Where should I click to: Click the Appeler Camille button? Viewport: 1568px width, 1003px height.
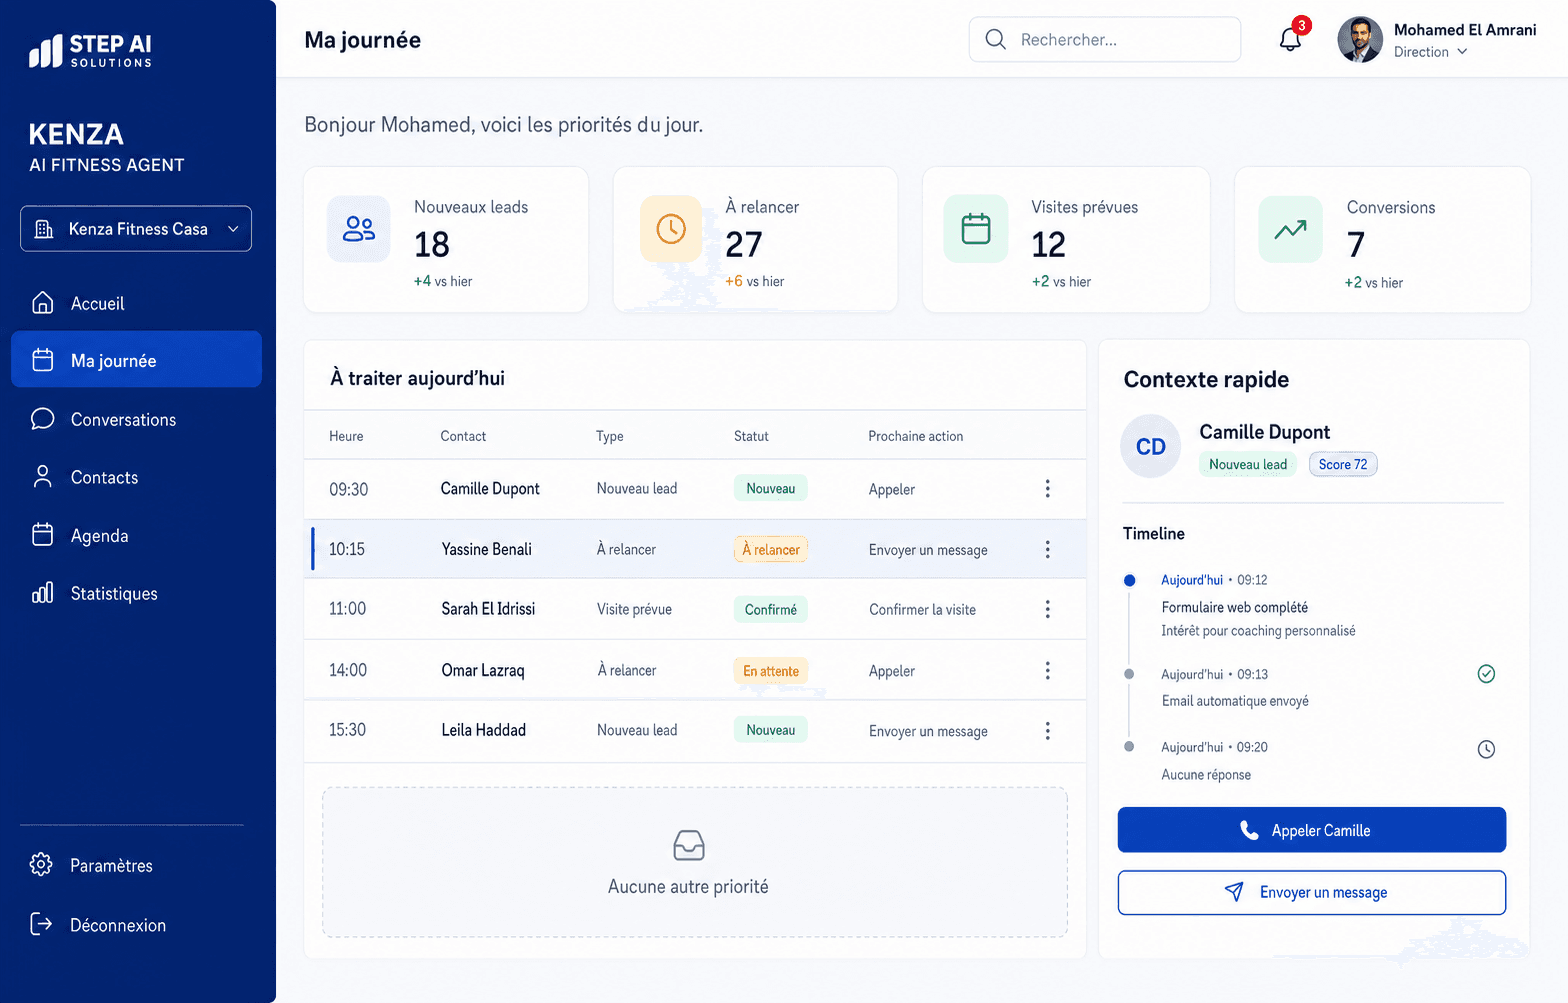coord(1312,830)
